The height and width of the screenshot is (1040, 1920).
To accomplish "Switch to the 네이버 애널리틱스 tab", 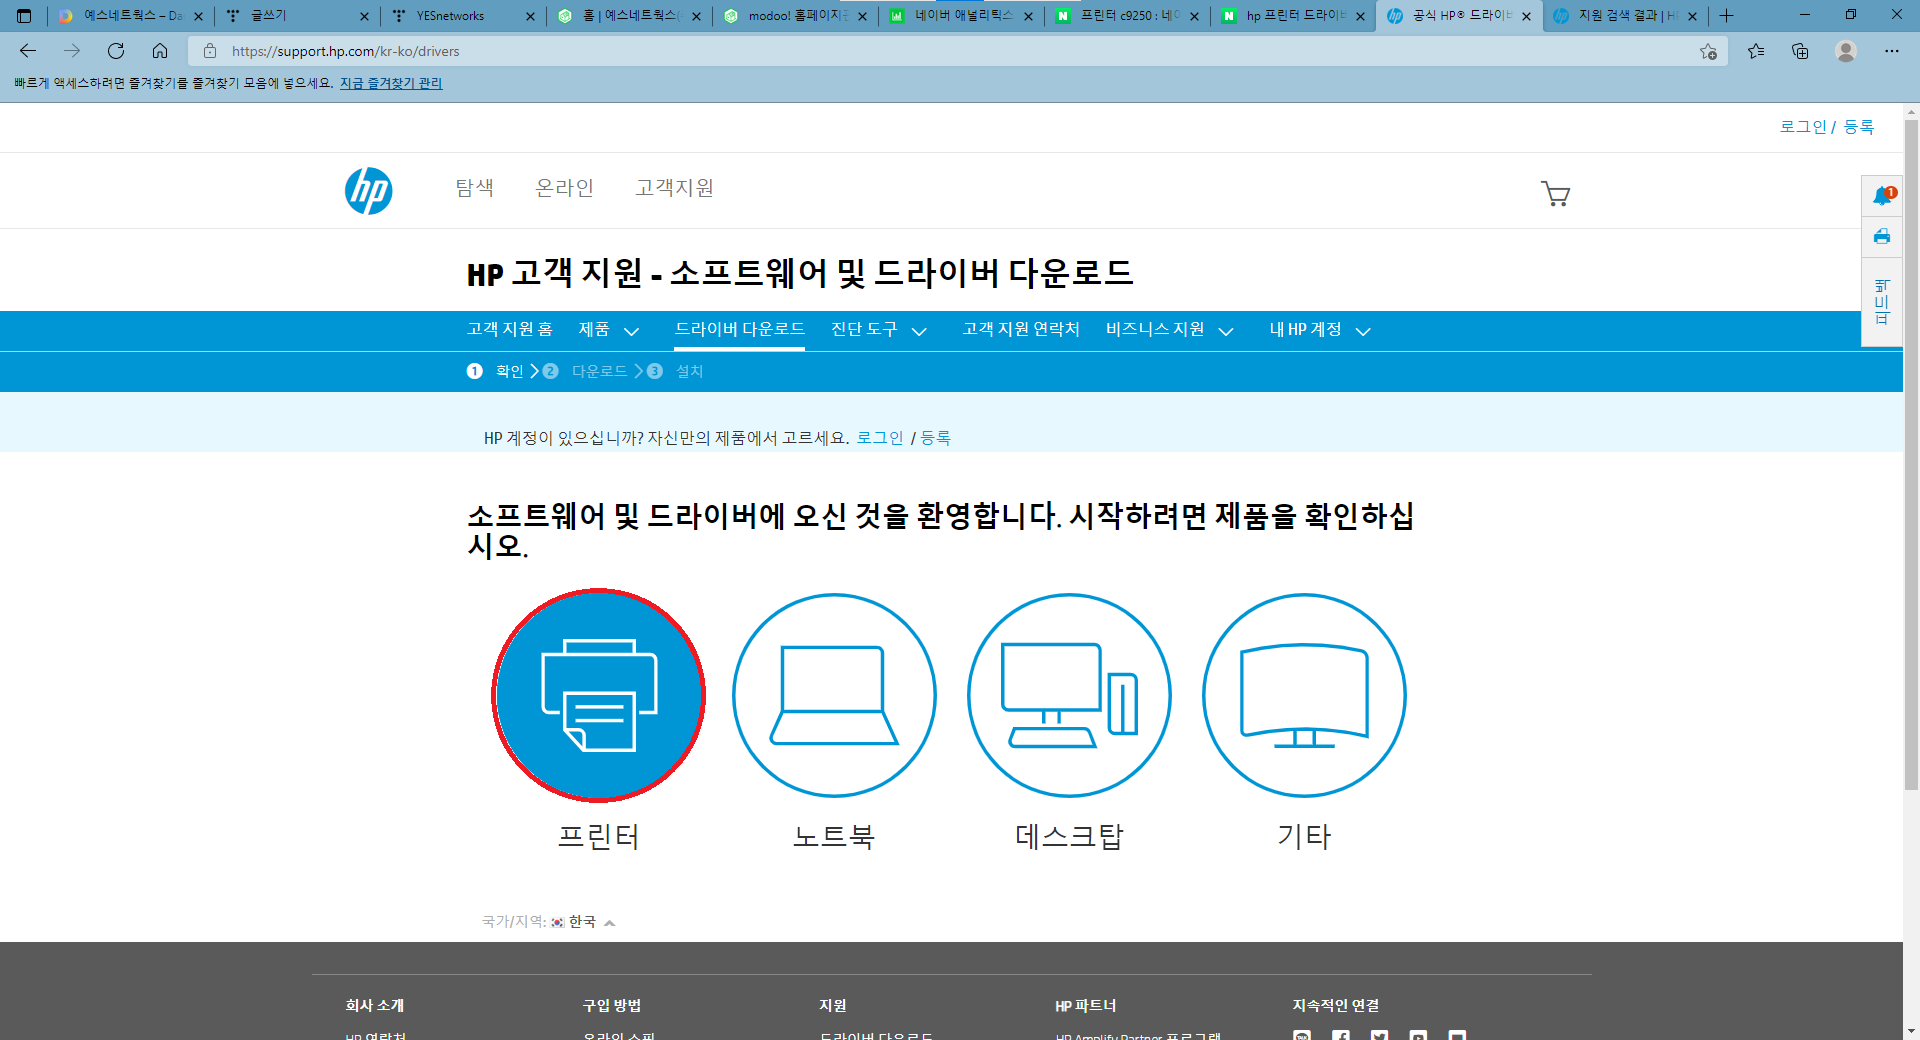I will pyautogui.click(x=962, y=16).
